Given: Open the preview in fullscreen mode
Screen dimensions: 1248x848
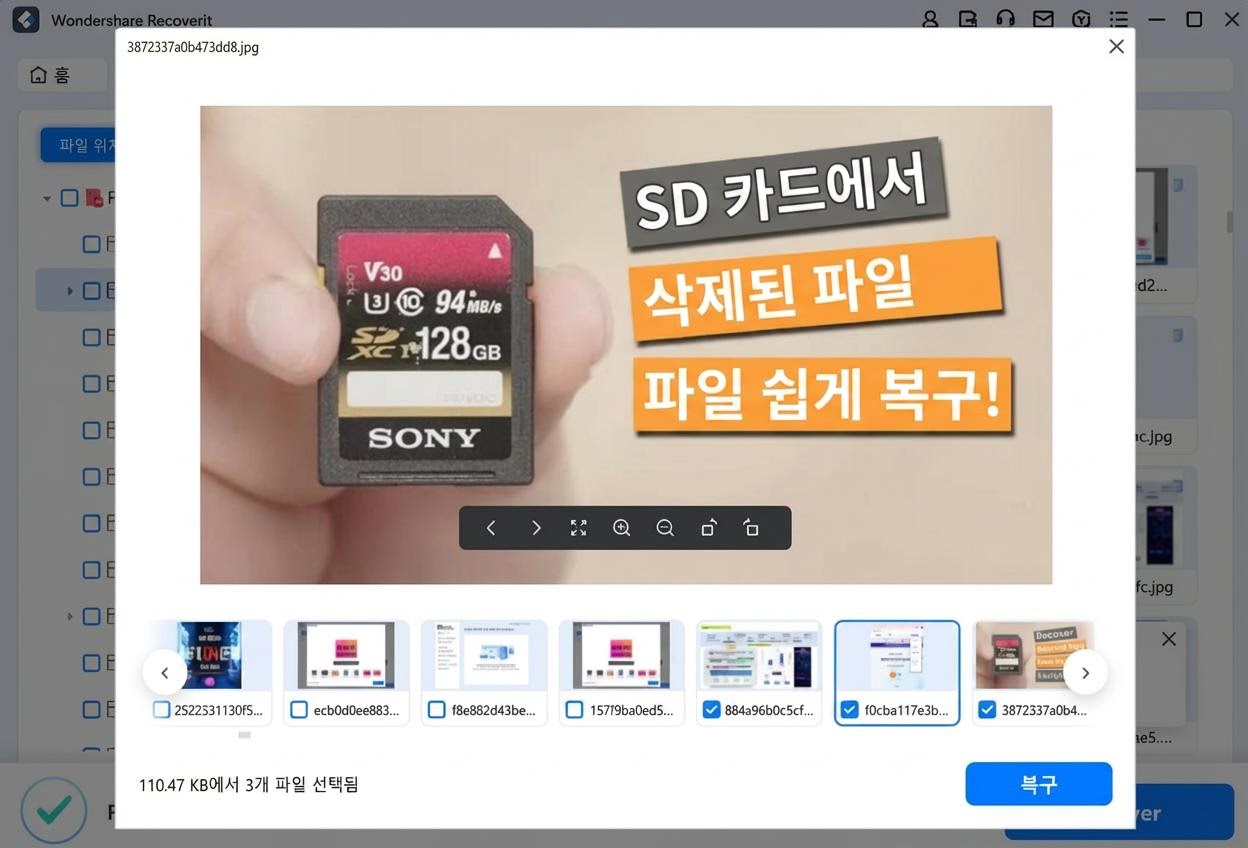Looking at the screenshot, I should [578, 528].
